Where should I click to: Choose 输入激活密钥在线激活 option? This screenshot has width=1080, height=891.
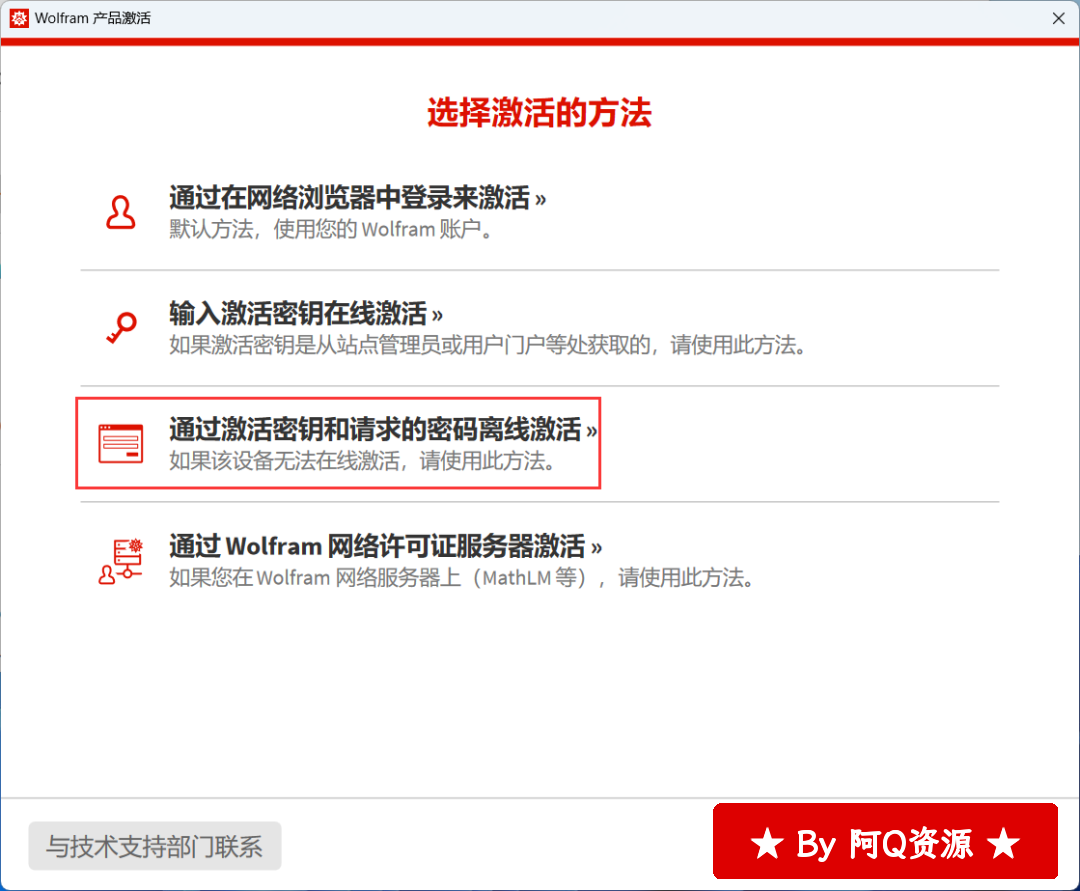306,314
